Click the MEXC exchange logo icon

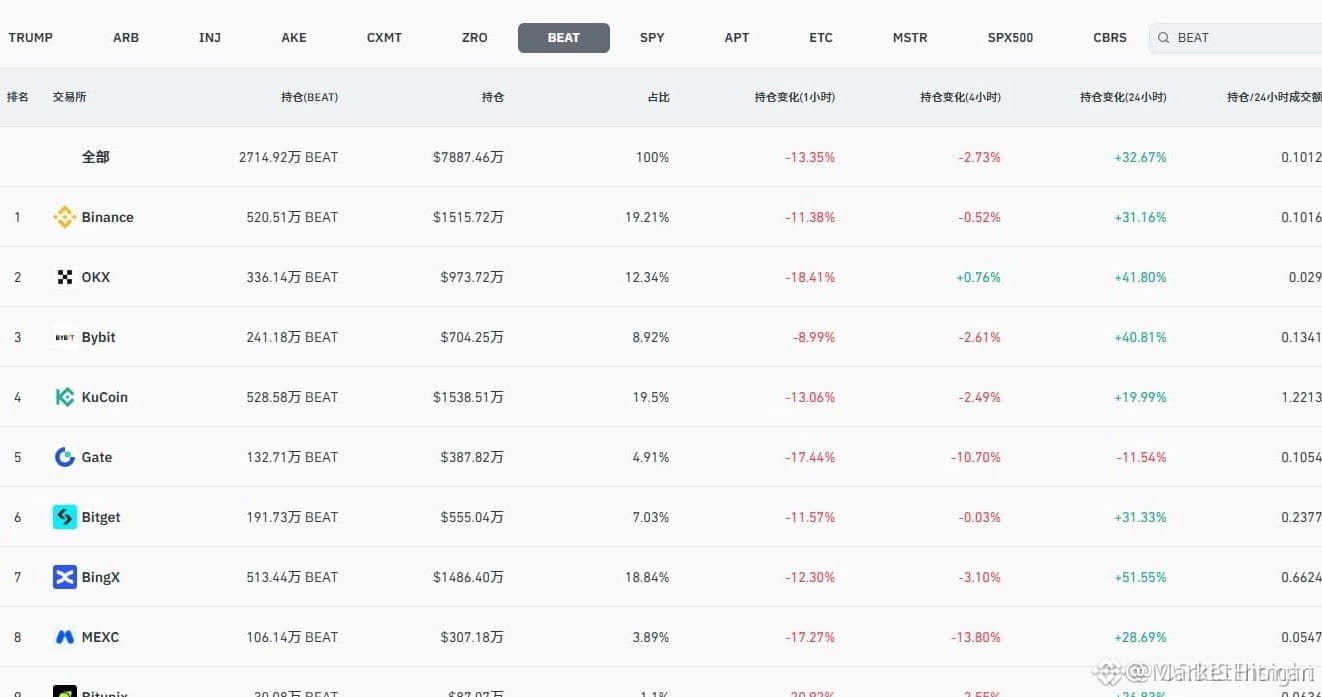tap(65, 637)
